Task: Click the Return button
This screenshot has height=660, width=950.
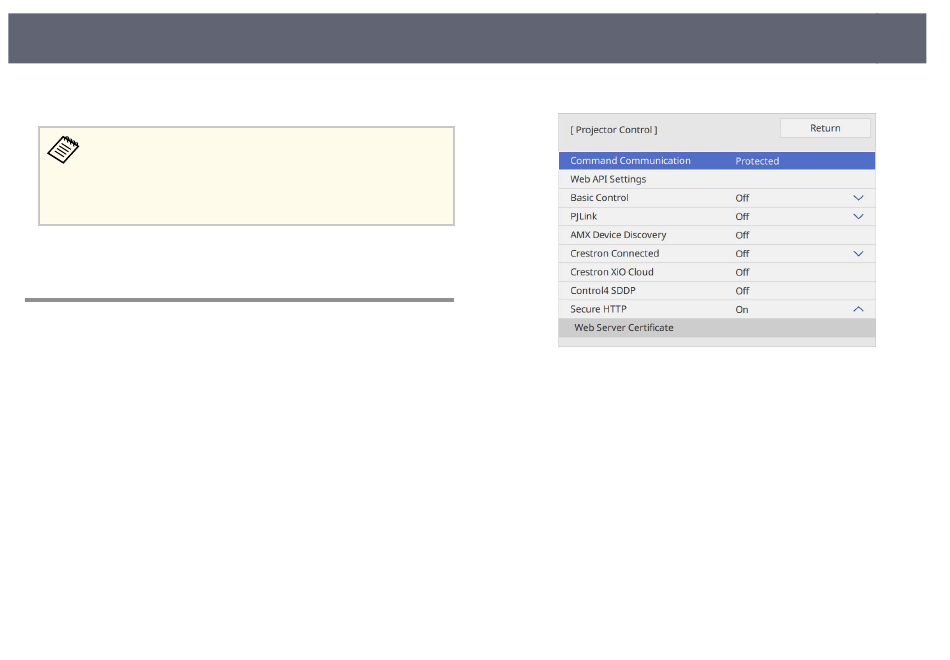Action: (x=825, y=128)
